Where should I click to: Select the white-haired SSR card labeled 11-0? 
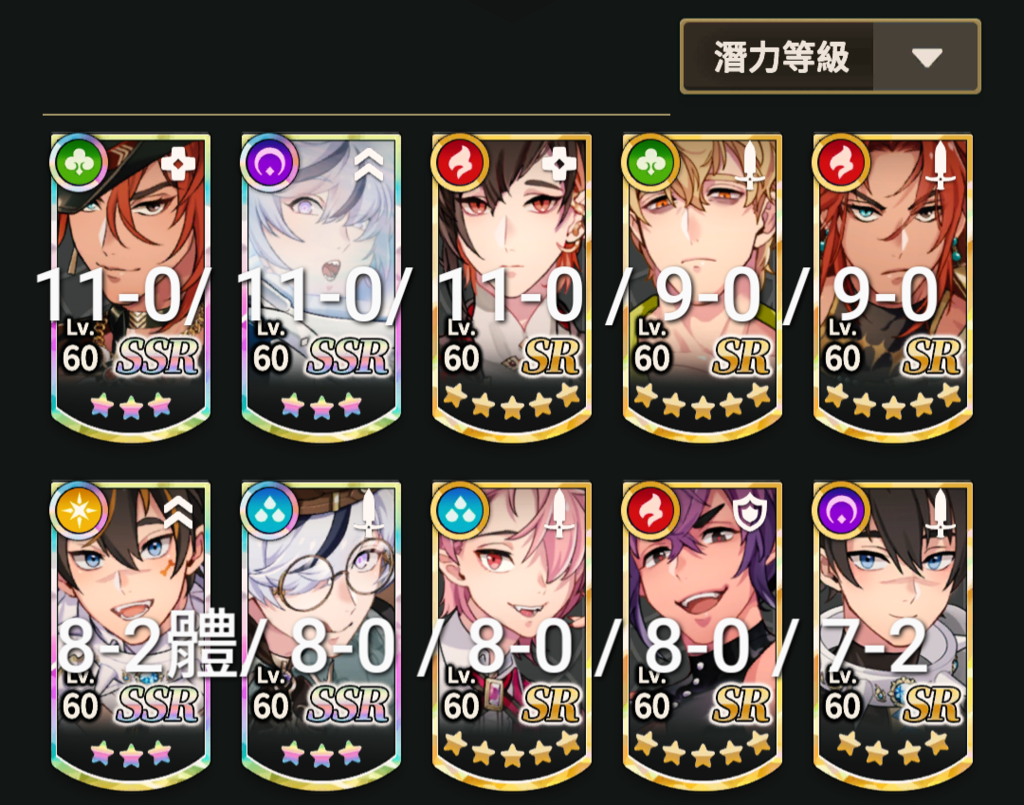(x=321, y=287)
